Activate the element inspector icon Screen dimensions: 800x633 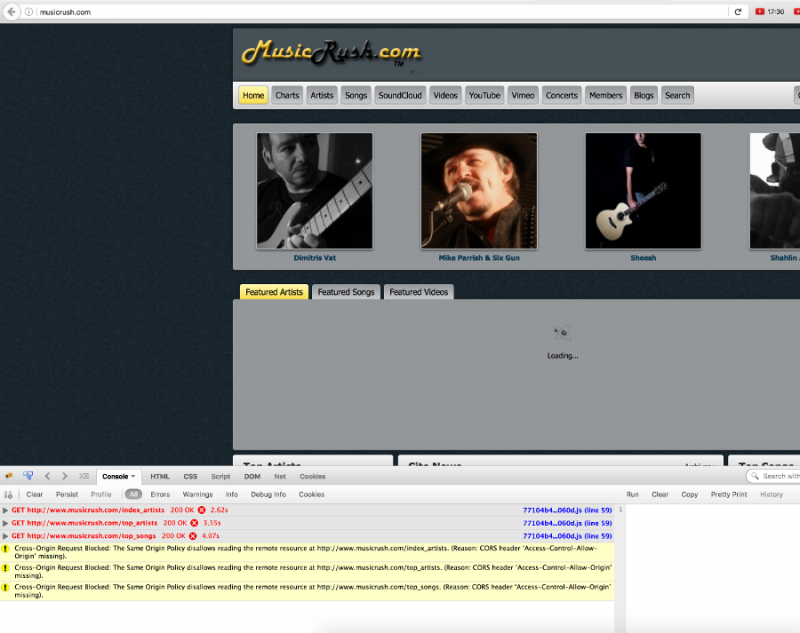pyautogui.click(x=28, y=476)
